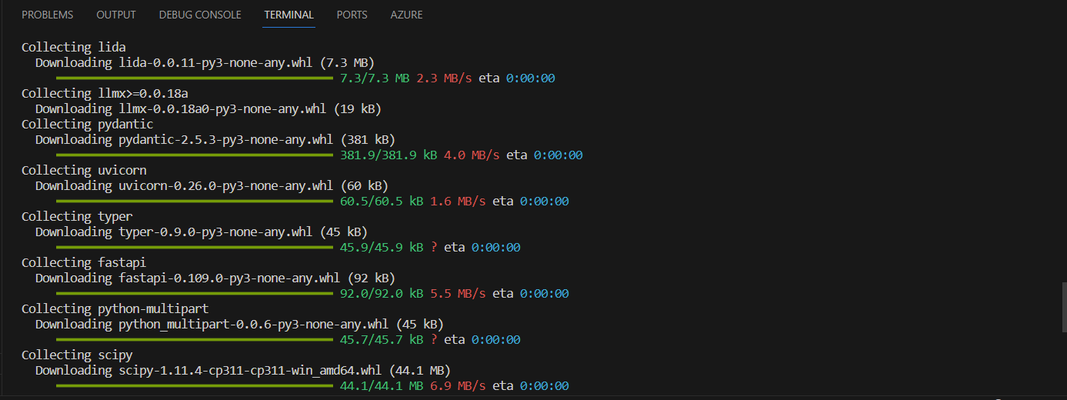Screen dimensions: 1067x400
Task: Select the TERMINAL tab
Action: coord(289,14)
